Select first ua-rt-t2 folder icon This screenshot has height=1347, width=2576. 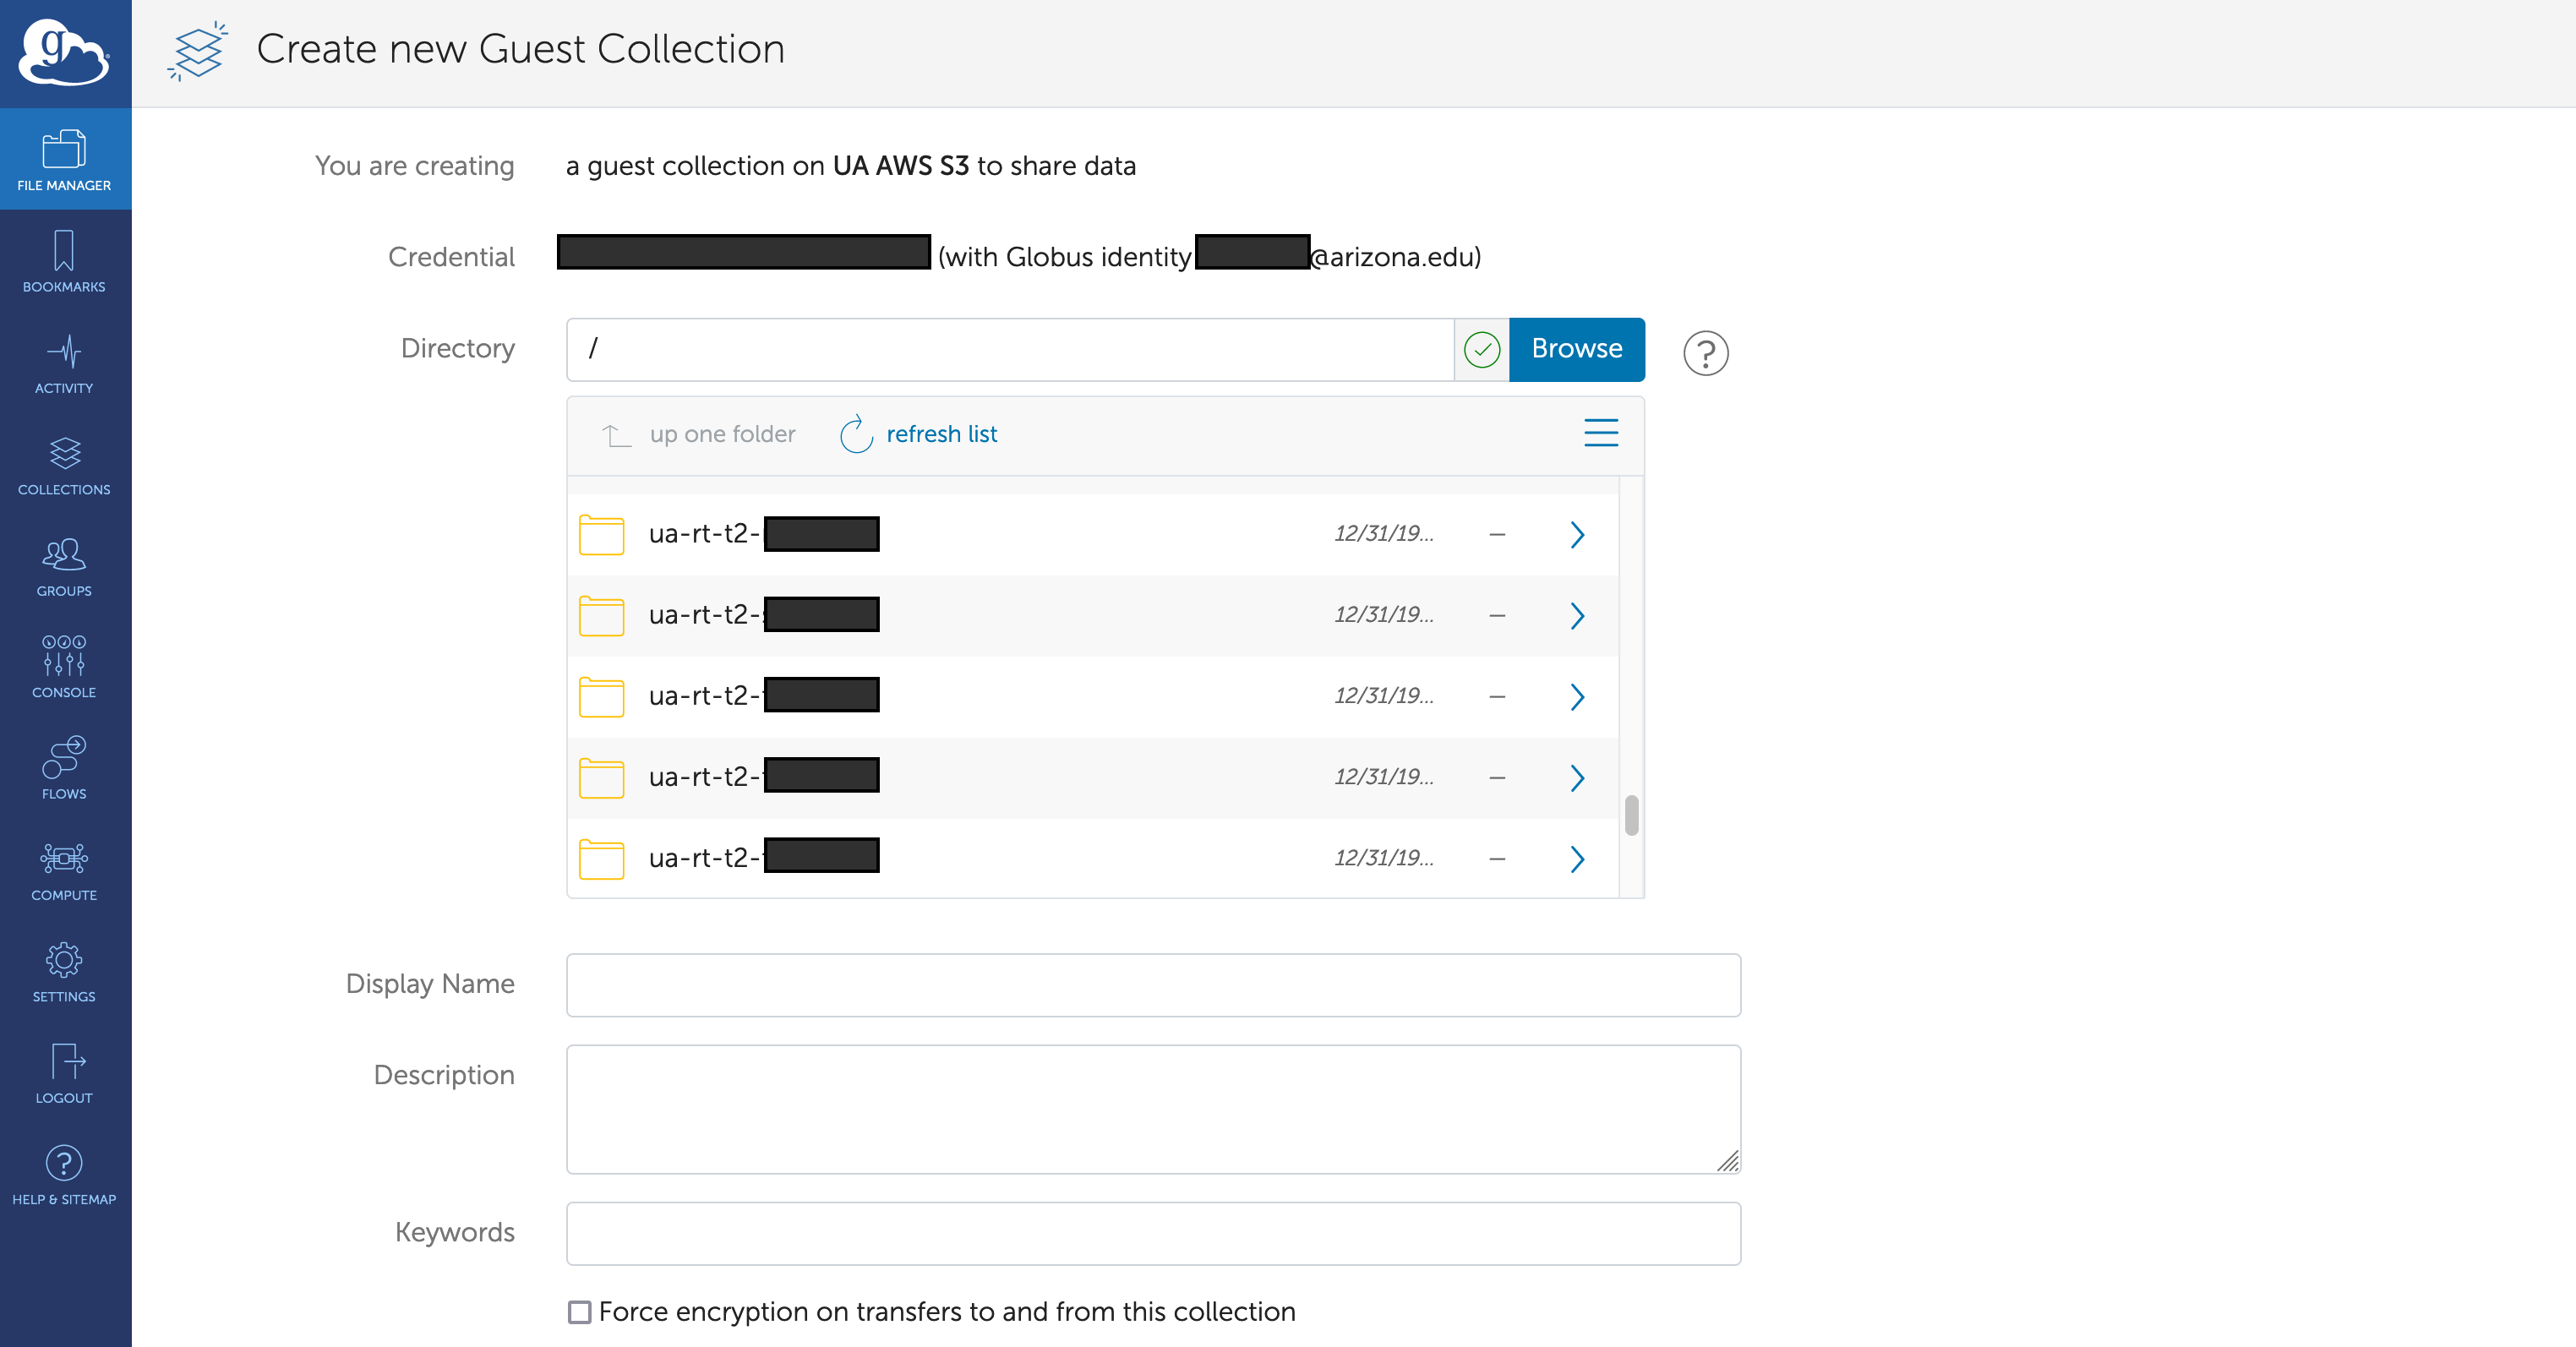click(601, 534)
